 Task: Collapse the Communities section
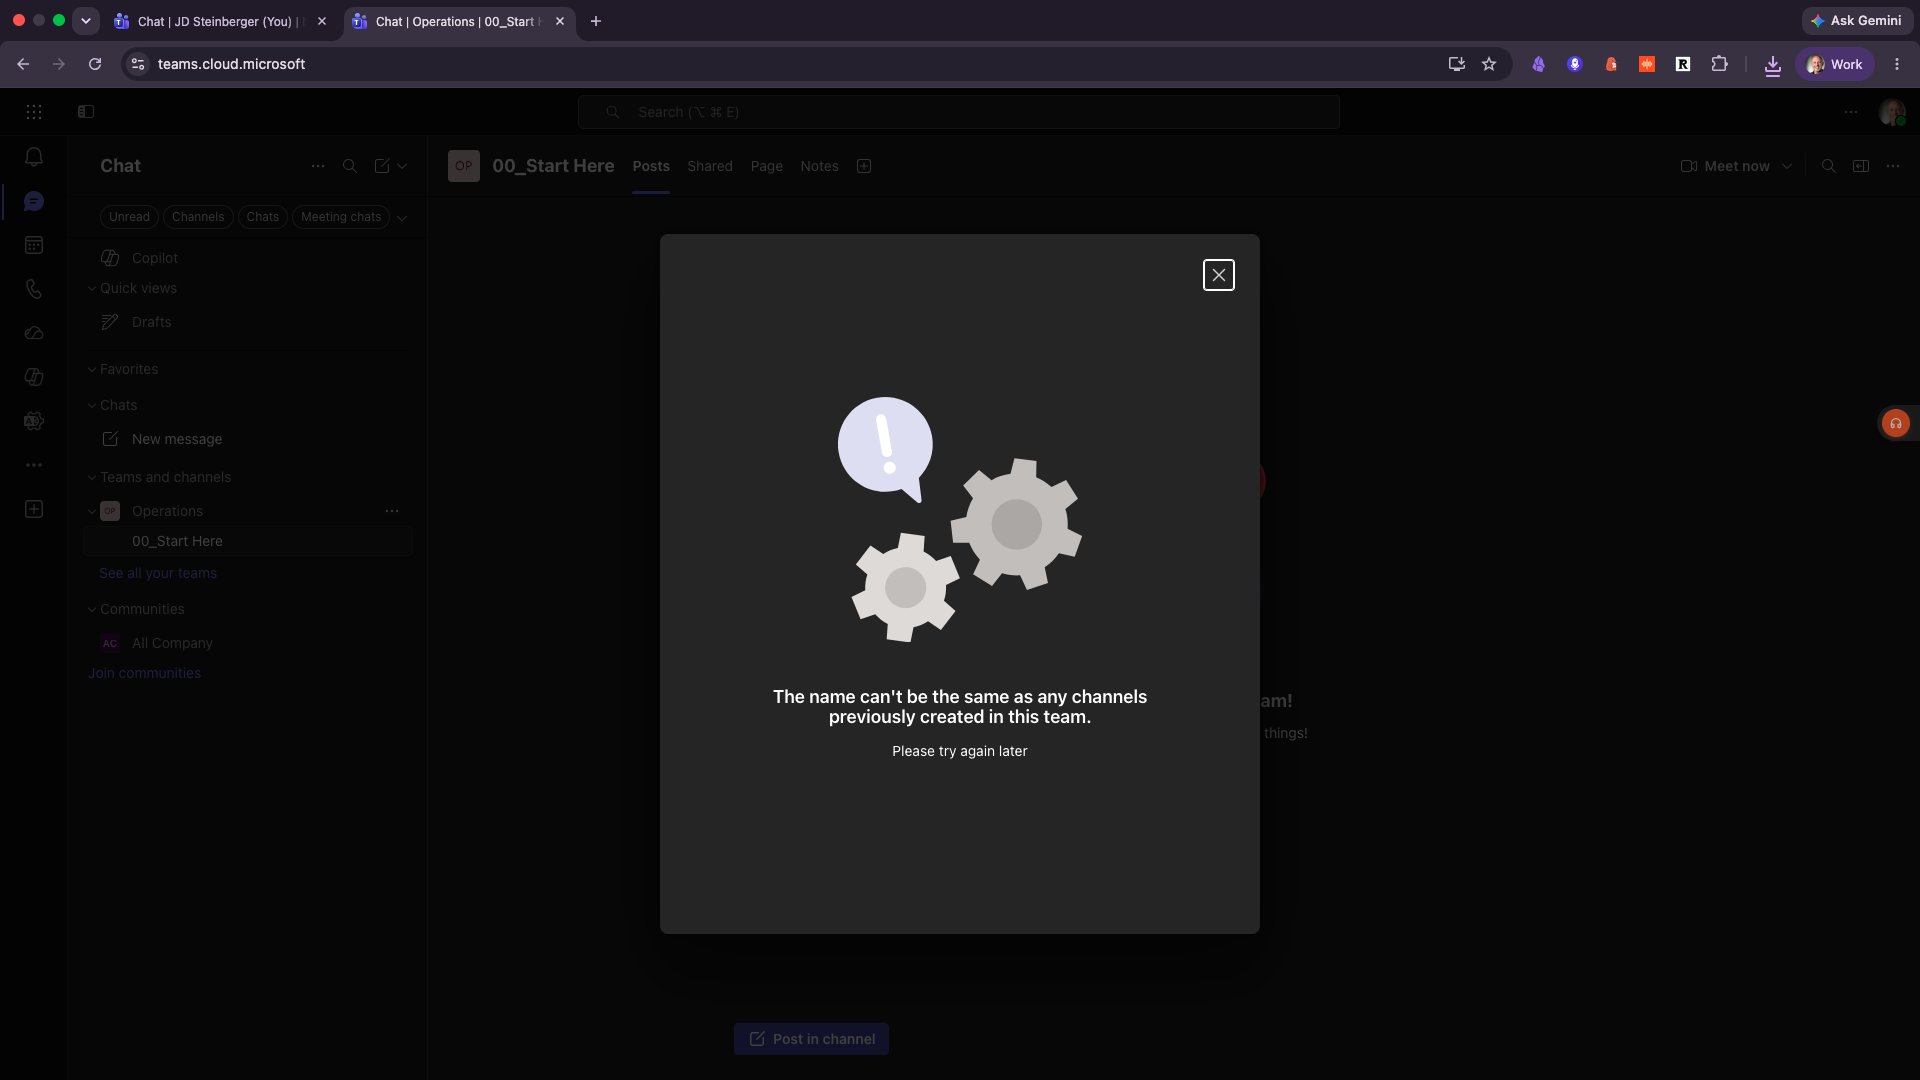click(x=92, y=610)
